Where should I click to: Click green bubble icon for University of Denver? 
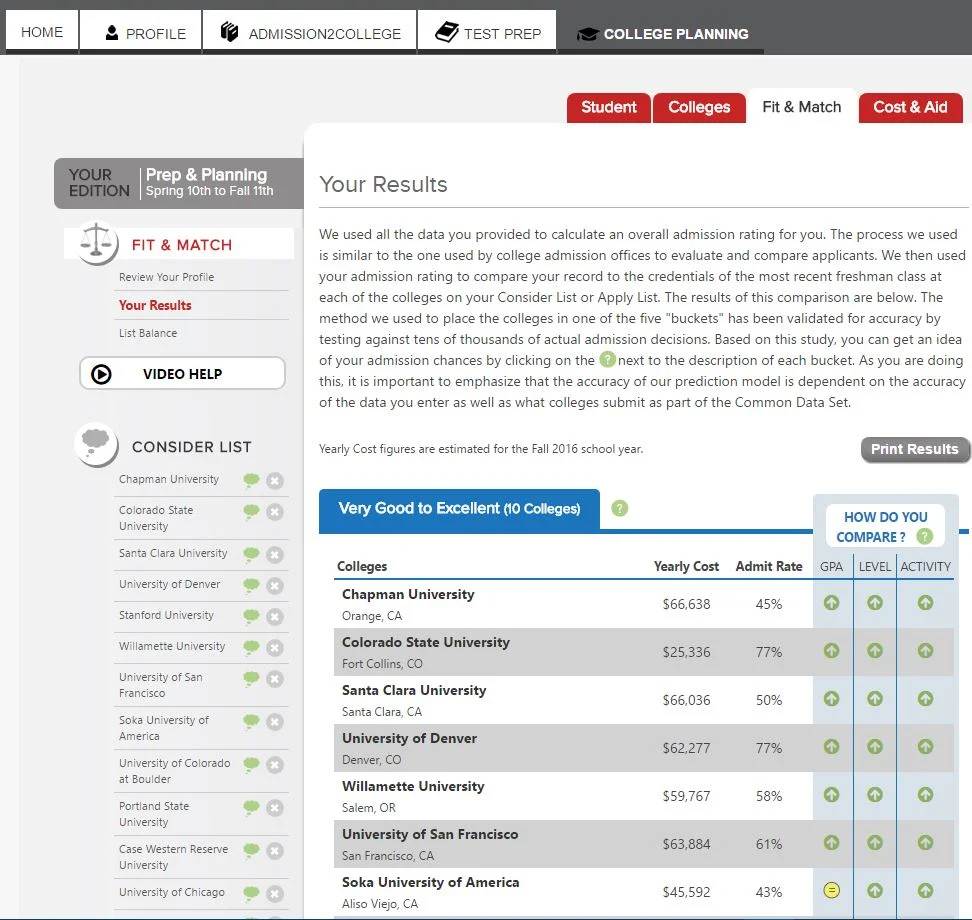251,585
